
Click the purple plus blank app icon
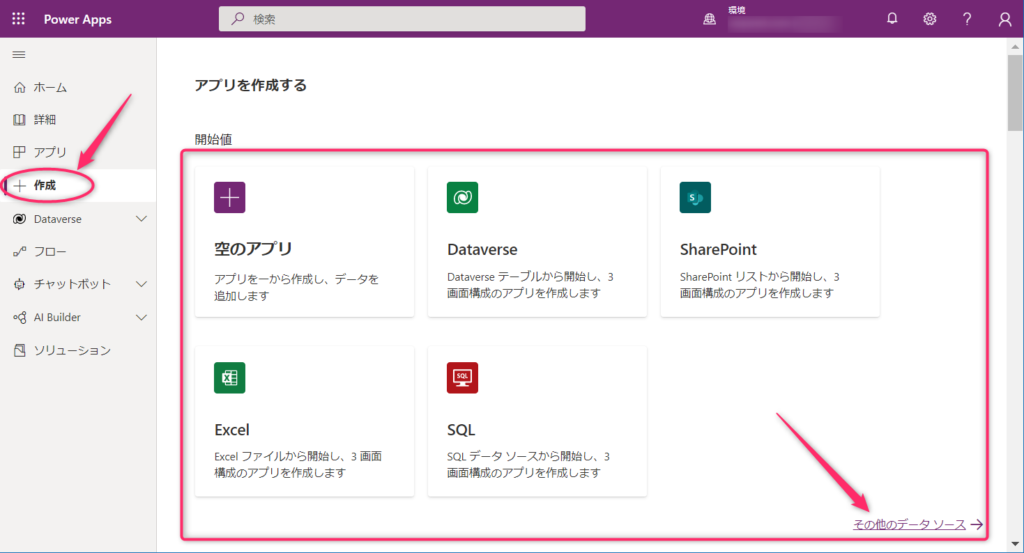click(229, 197)
